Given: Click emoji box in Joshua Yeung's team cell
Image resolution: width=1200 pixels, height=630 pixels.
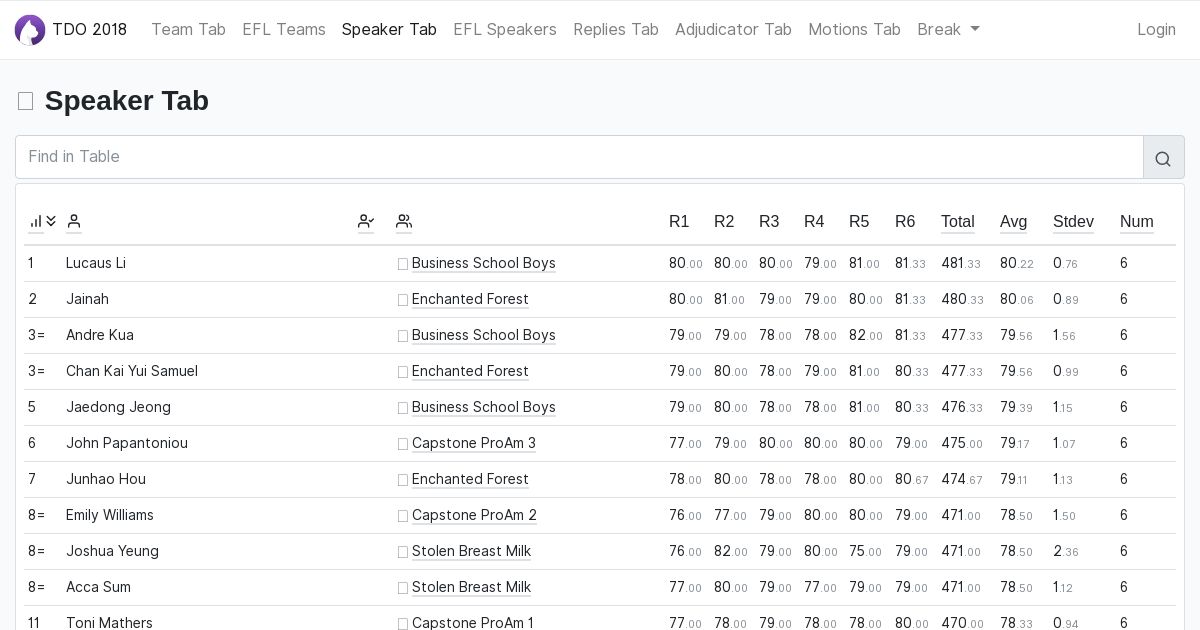Looking at the screenshot, I should click(x=403, y=552).
